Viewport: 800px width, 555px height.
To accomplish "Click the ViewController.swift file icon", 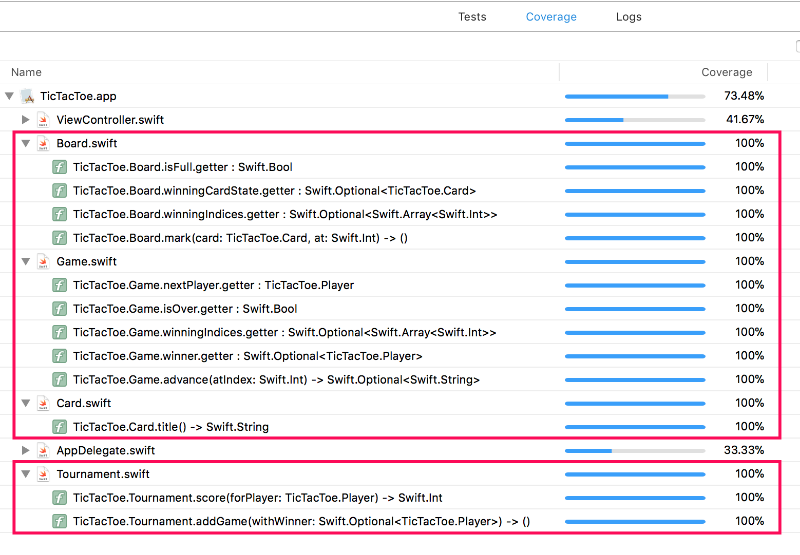I will click(x=43, y=120).
